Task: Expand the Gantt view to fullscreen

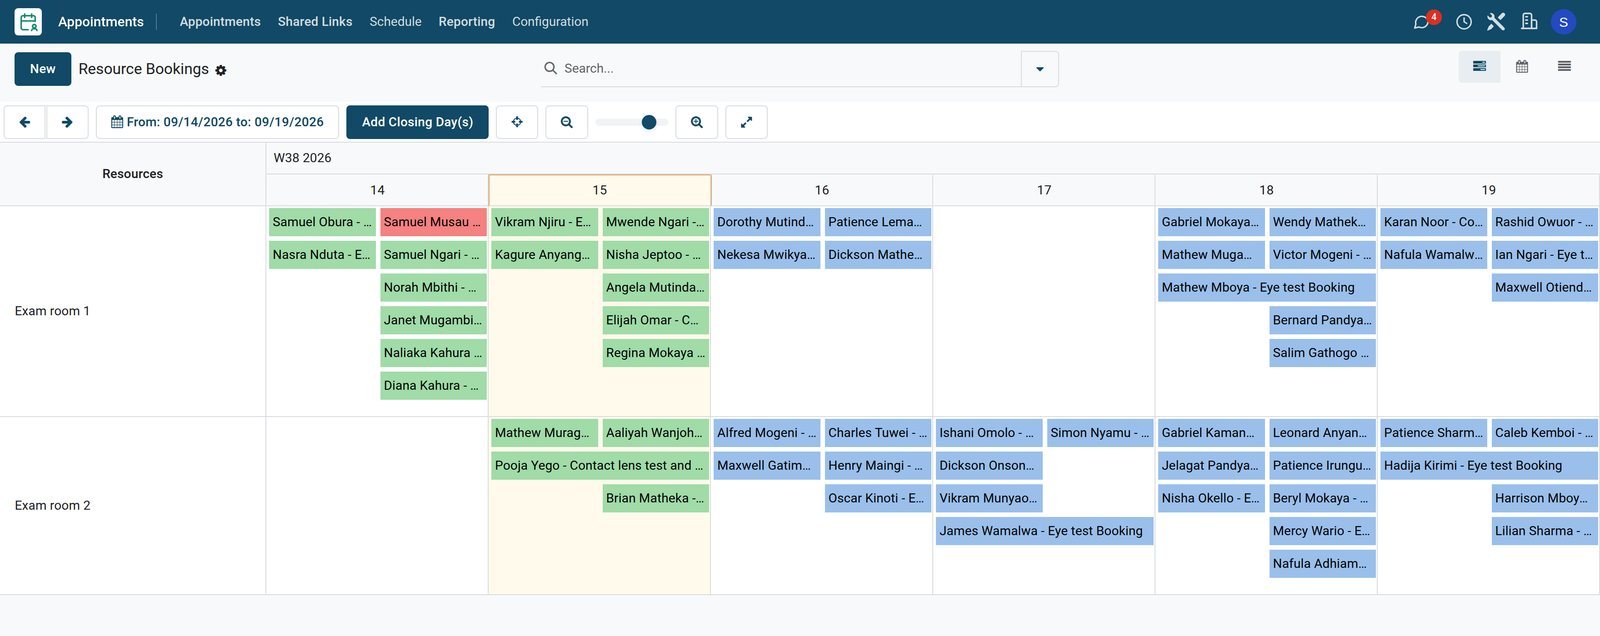Action: click(x=746, y=122)
